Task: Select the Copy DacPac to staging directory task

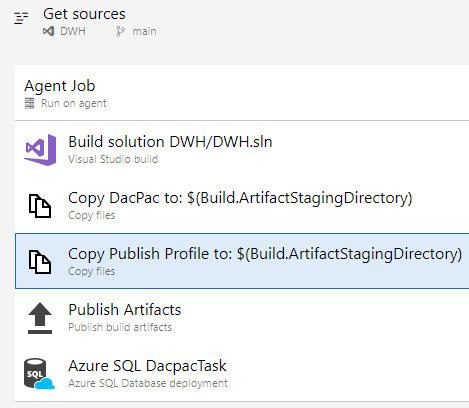Action: pos(242,206)
